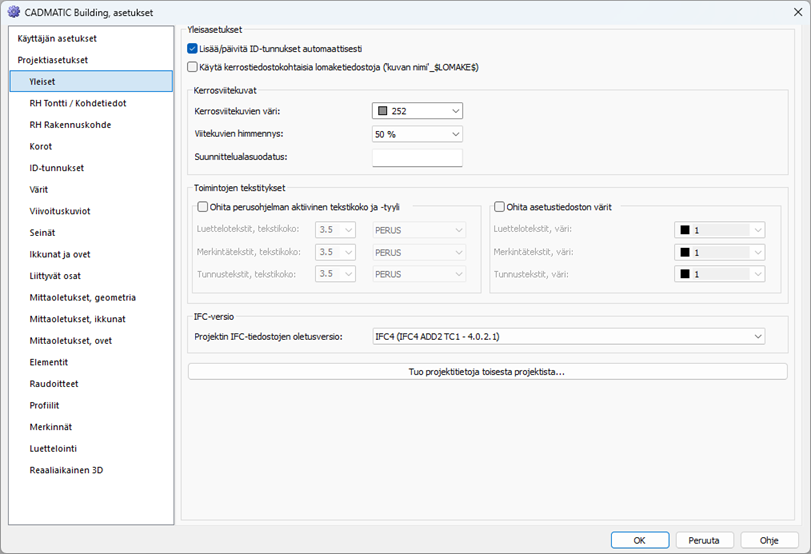Viewport: 811px width, 554px height.
Task: Click the Peruuta button
Action: 704,540
